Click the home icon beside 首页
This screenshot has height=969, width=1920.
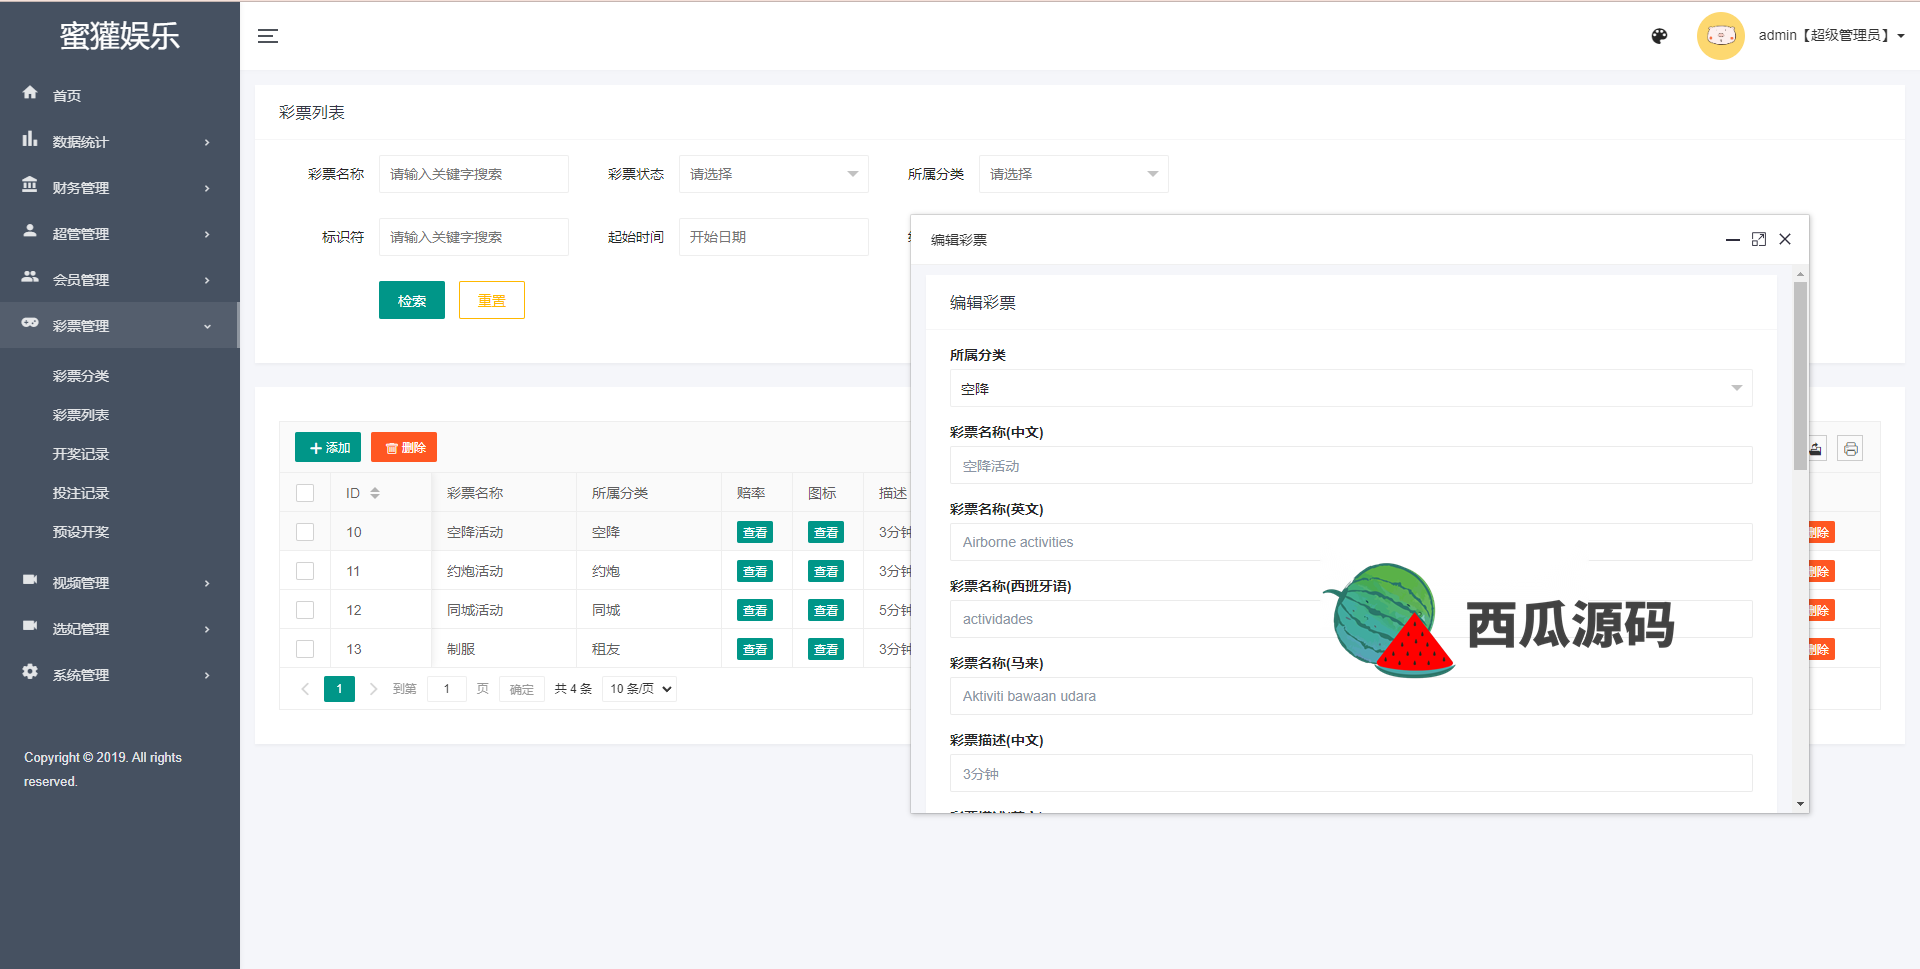tap(30, 93)
